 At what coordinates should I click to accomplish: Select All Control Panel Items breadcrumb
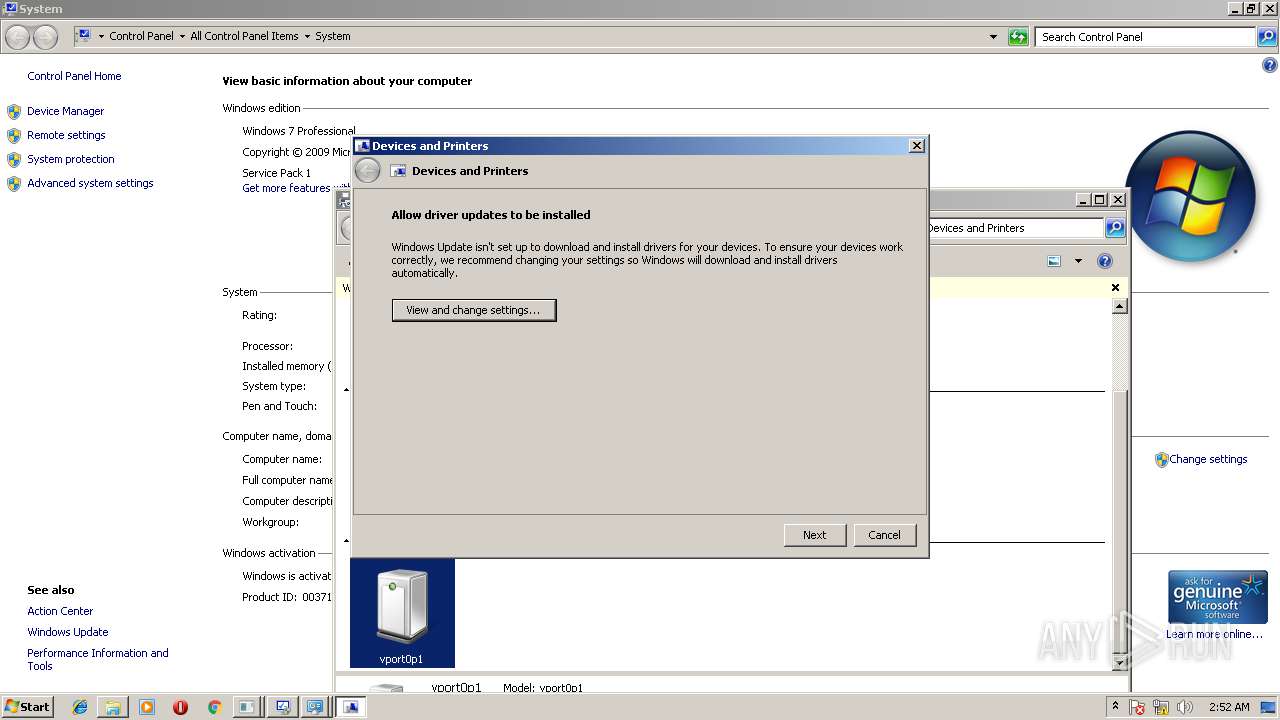pyautogui.click(x=244, y=36)
